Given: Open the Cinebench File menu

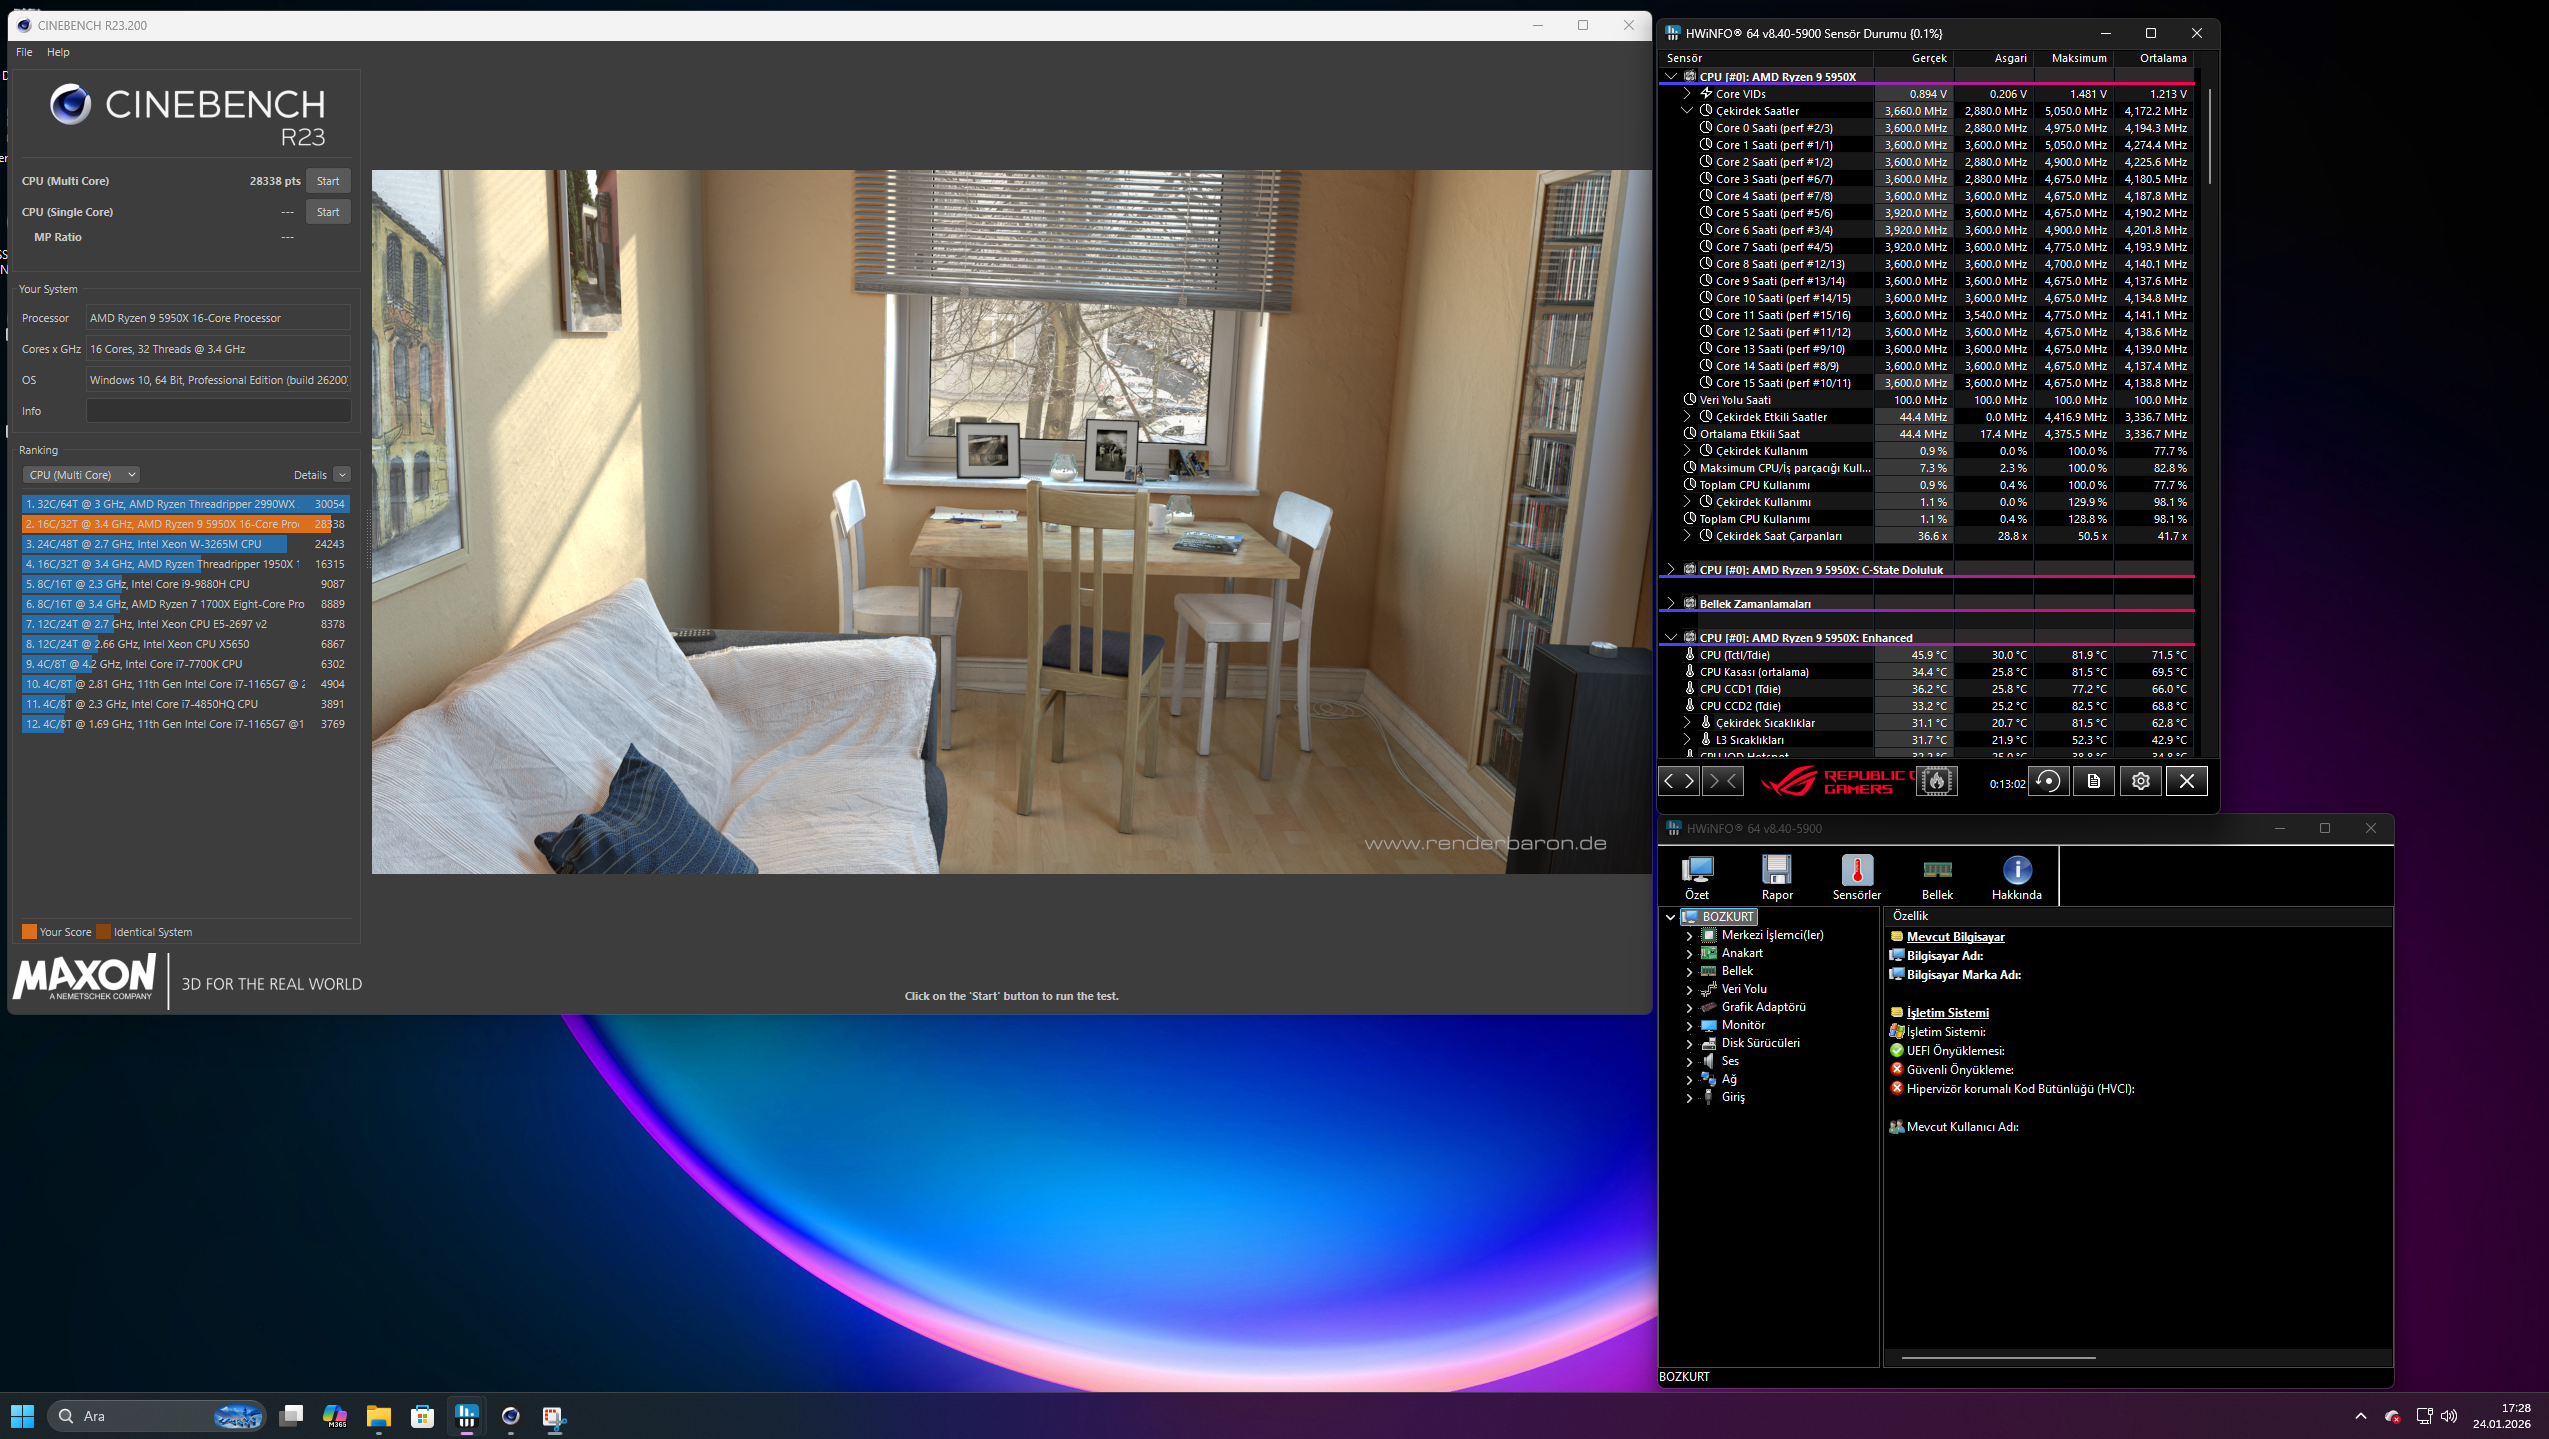Looking at the screenshot, I should point(24,52).
